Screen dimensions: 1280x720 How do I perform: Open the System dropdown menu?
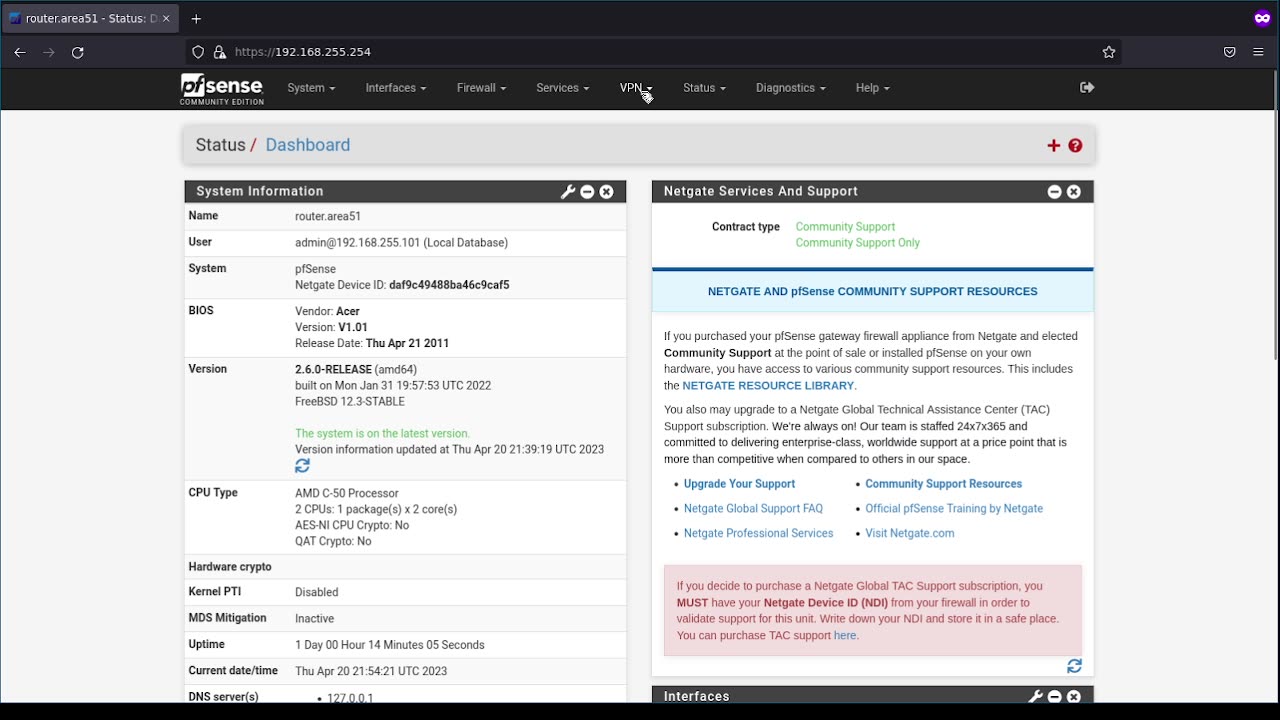click(x=311, y=88)
